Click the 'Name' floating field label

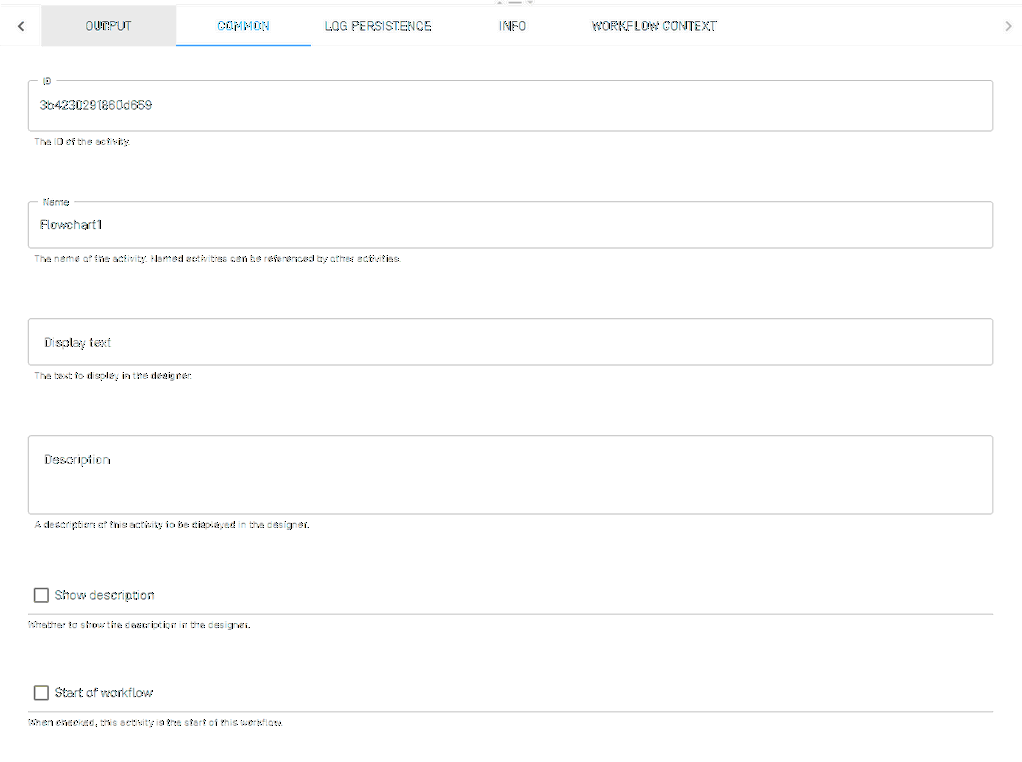point(56,202)
